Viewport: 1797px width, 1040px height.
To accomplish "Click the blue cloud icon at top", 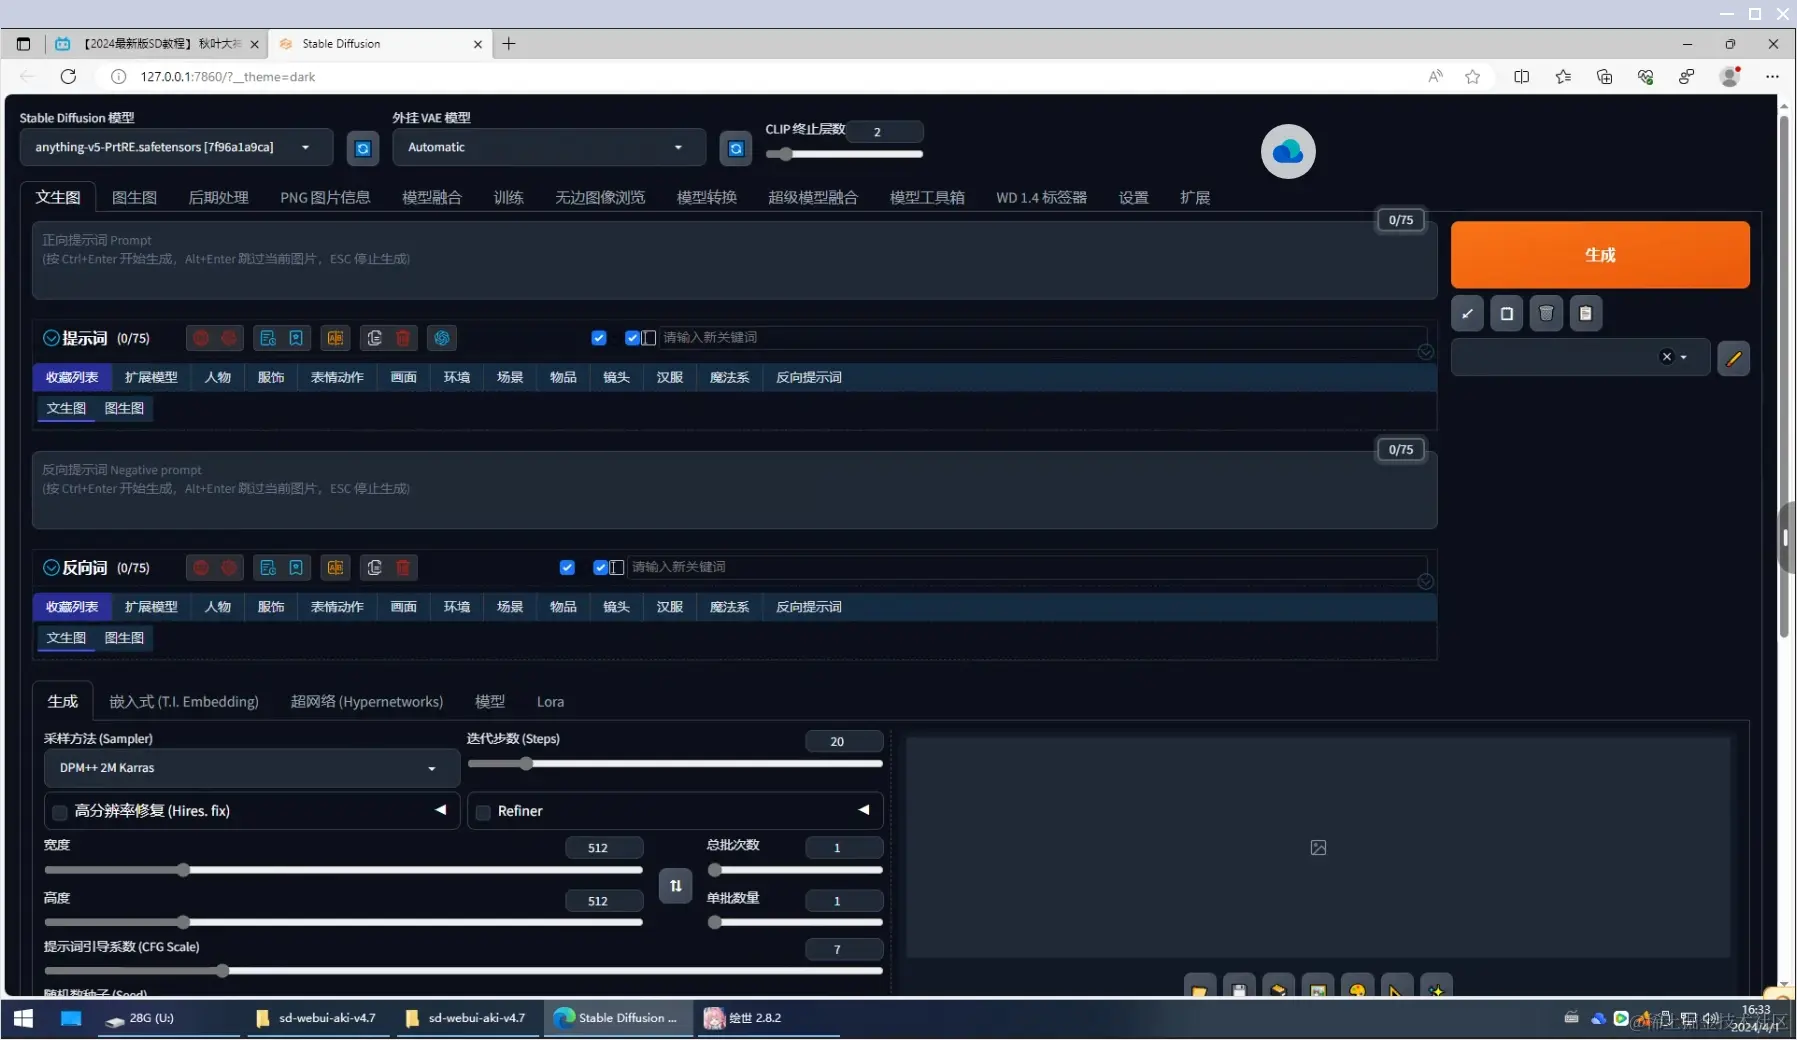I will click(1288, 152).
